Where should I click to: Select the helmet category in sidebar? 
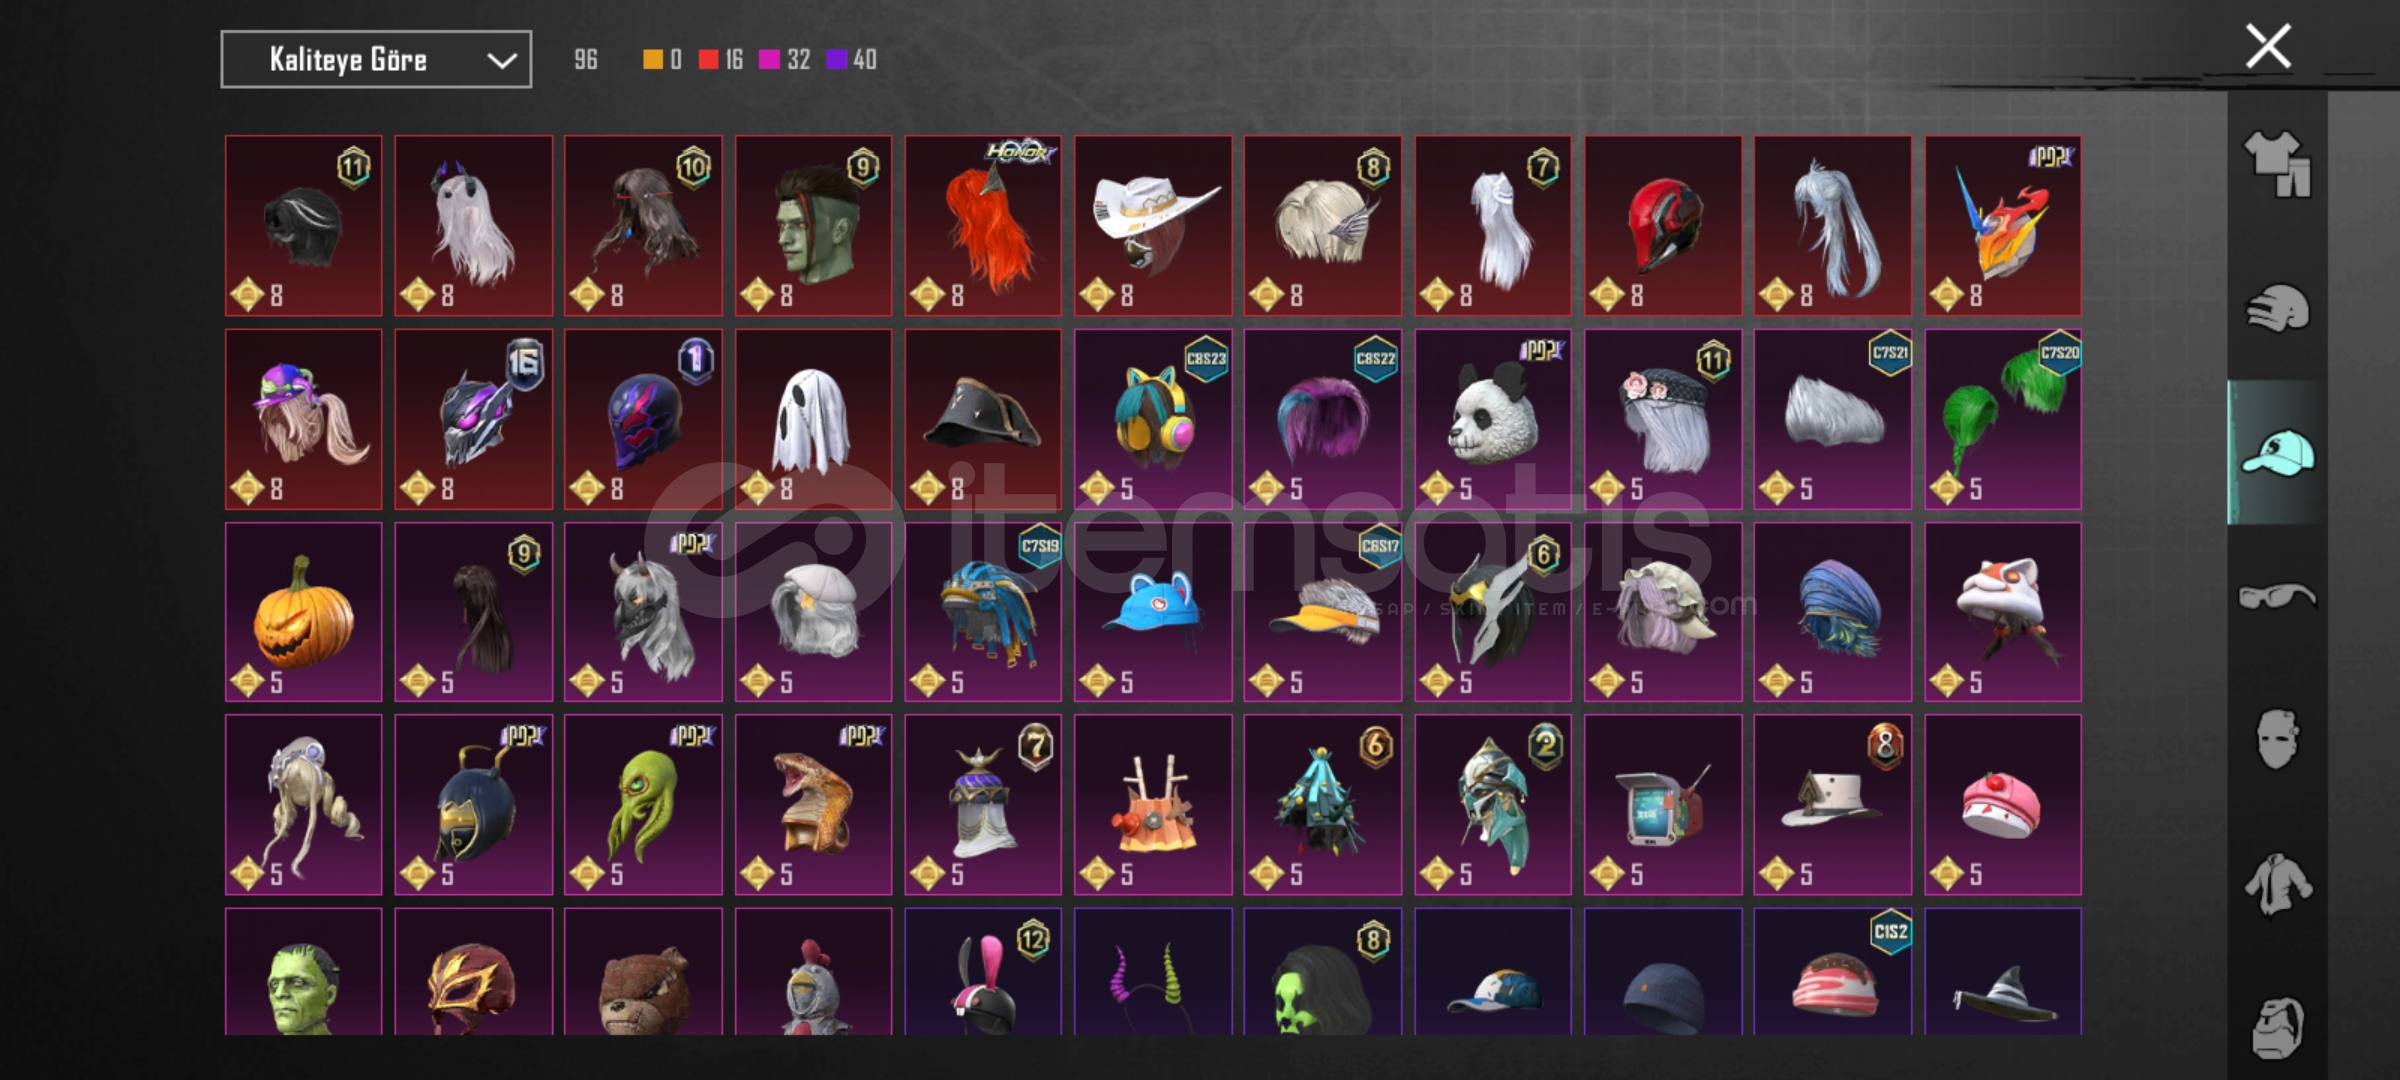coord(2277,309)
